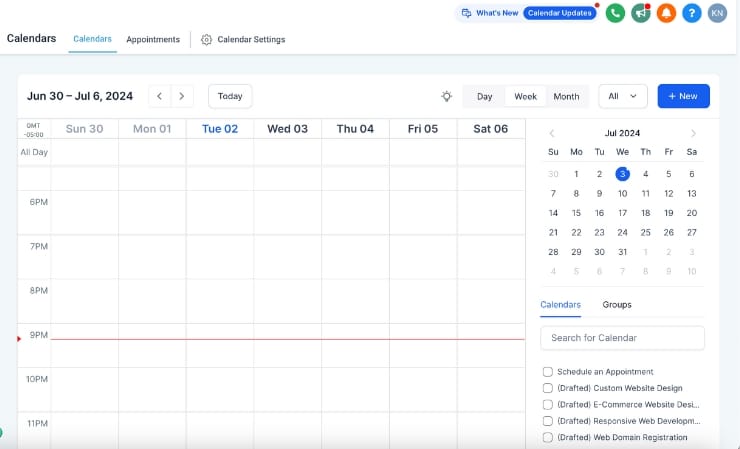740x449 pixels.
Task: Select the Calendars sidebar tab
Action: click(560, 305)
